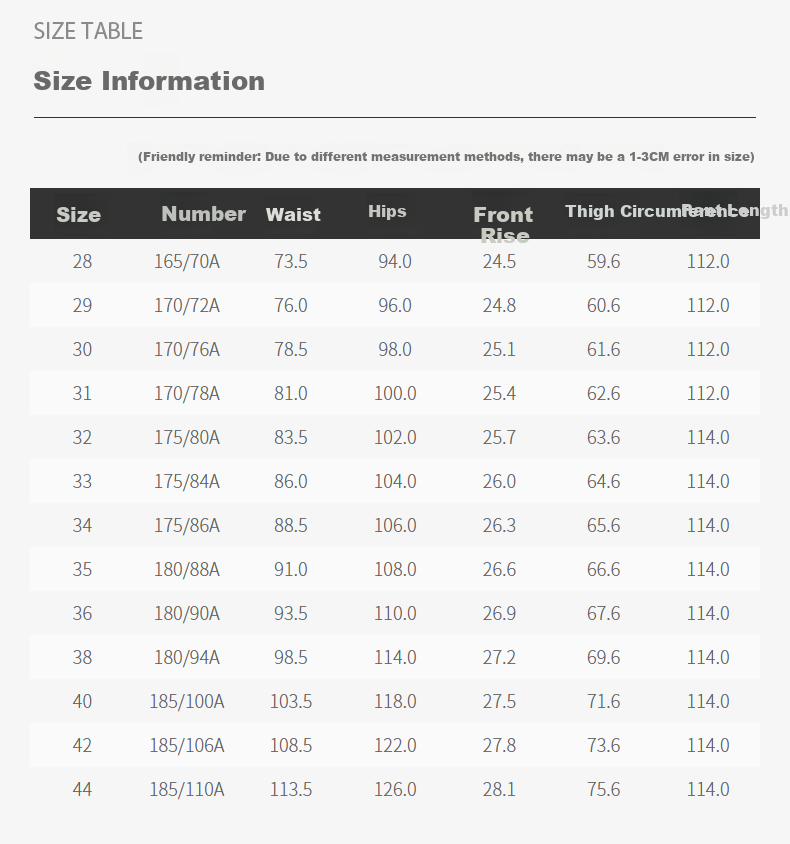Viewport: 790px width, 844px height.
Task: Click the Hips column header
Action: [x=387, y=211]
